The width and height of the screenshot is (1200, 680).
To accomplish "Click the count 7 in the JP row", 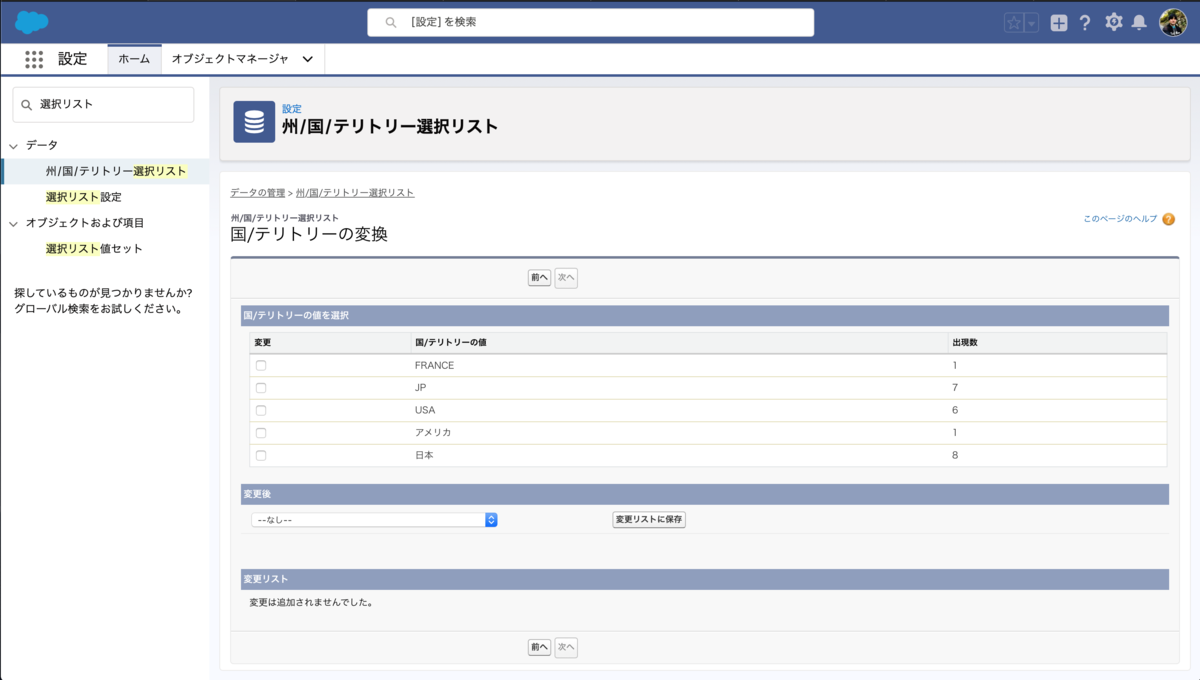I will (x=955, y=388).
